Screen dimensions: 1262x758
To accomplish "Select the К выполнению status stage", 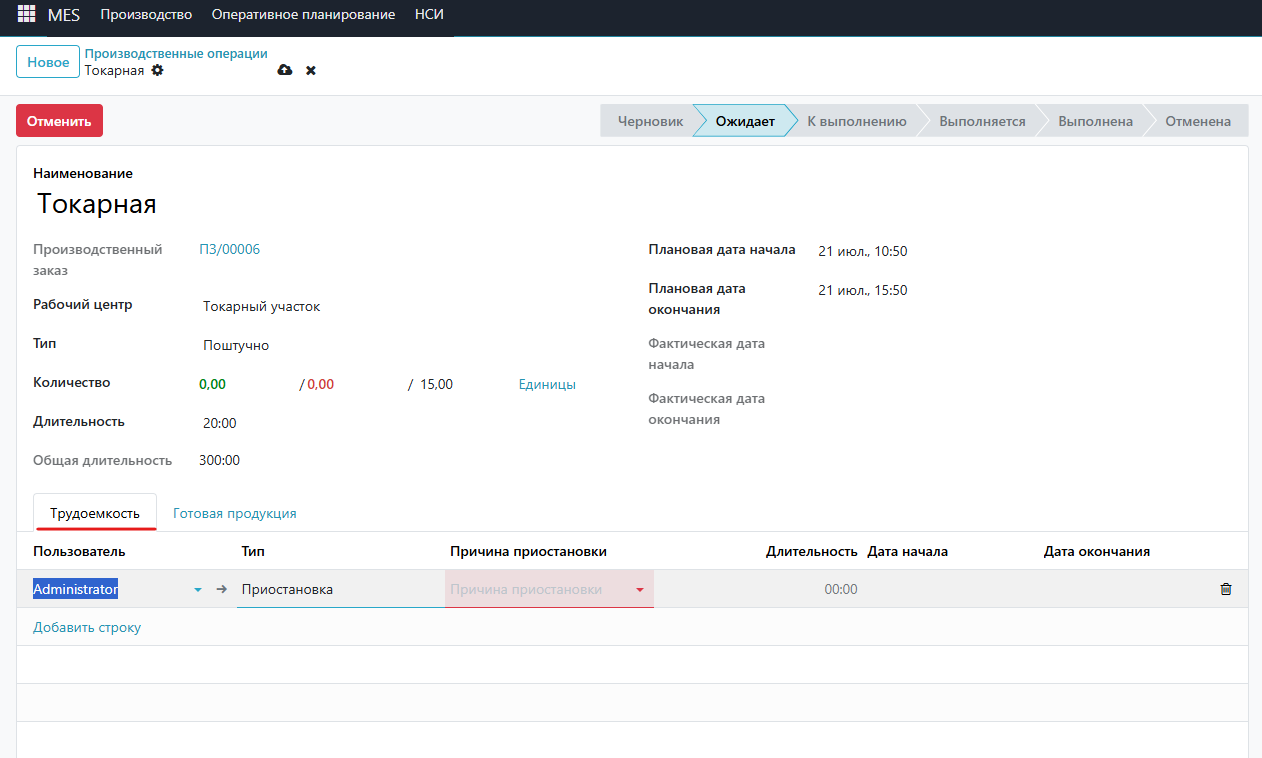I will point(857,121).
